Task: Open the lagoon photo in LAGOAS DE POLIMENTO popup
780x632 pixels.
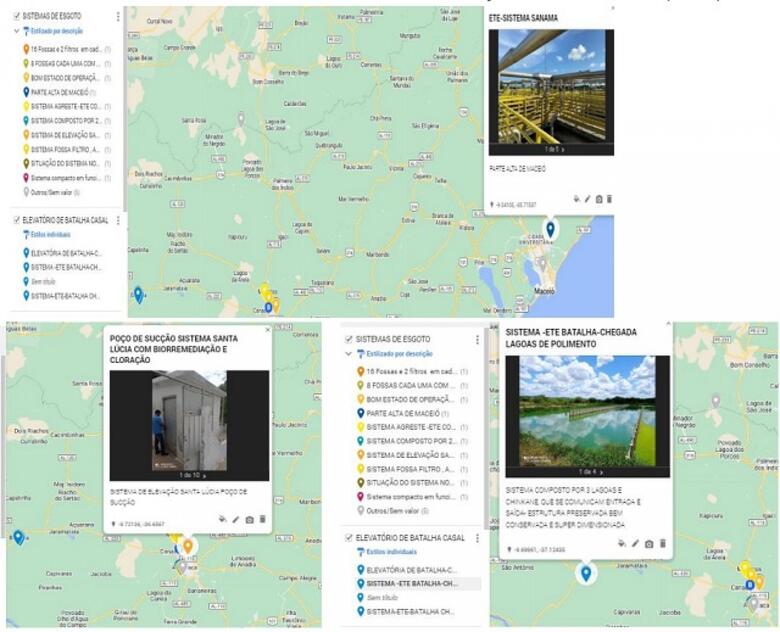Action: [580, 408]
